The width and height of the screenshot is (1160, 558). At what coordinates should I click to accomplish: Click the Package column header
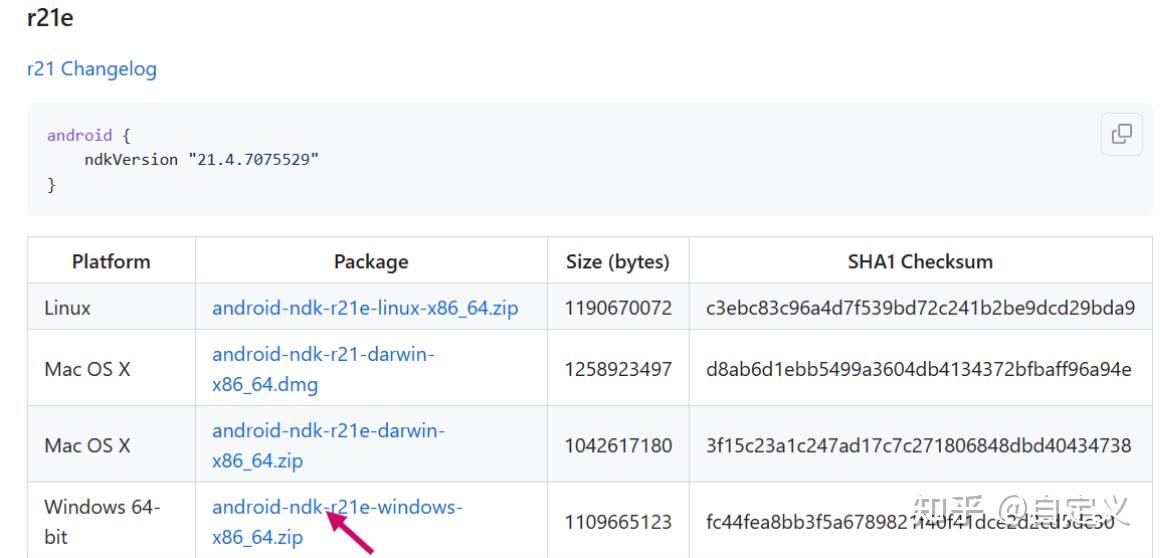coord(371,262)
